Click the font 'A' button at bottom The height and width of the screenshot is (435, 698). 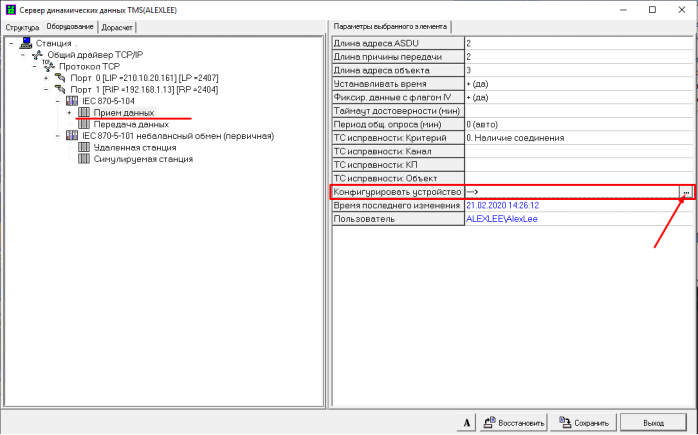coord(466,422)
